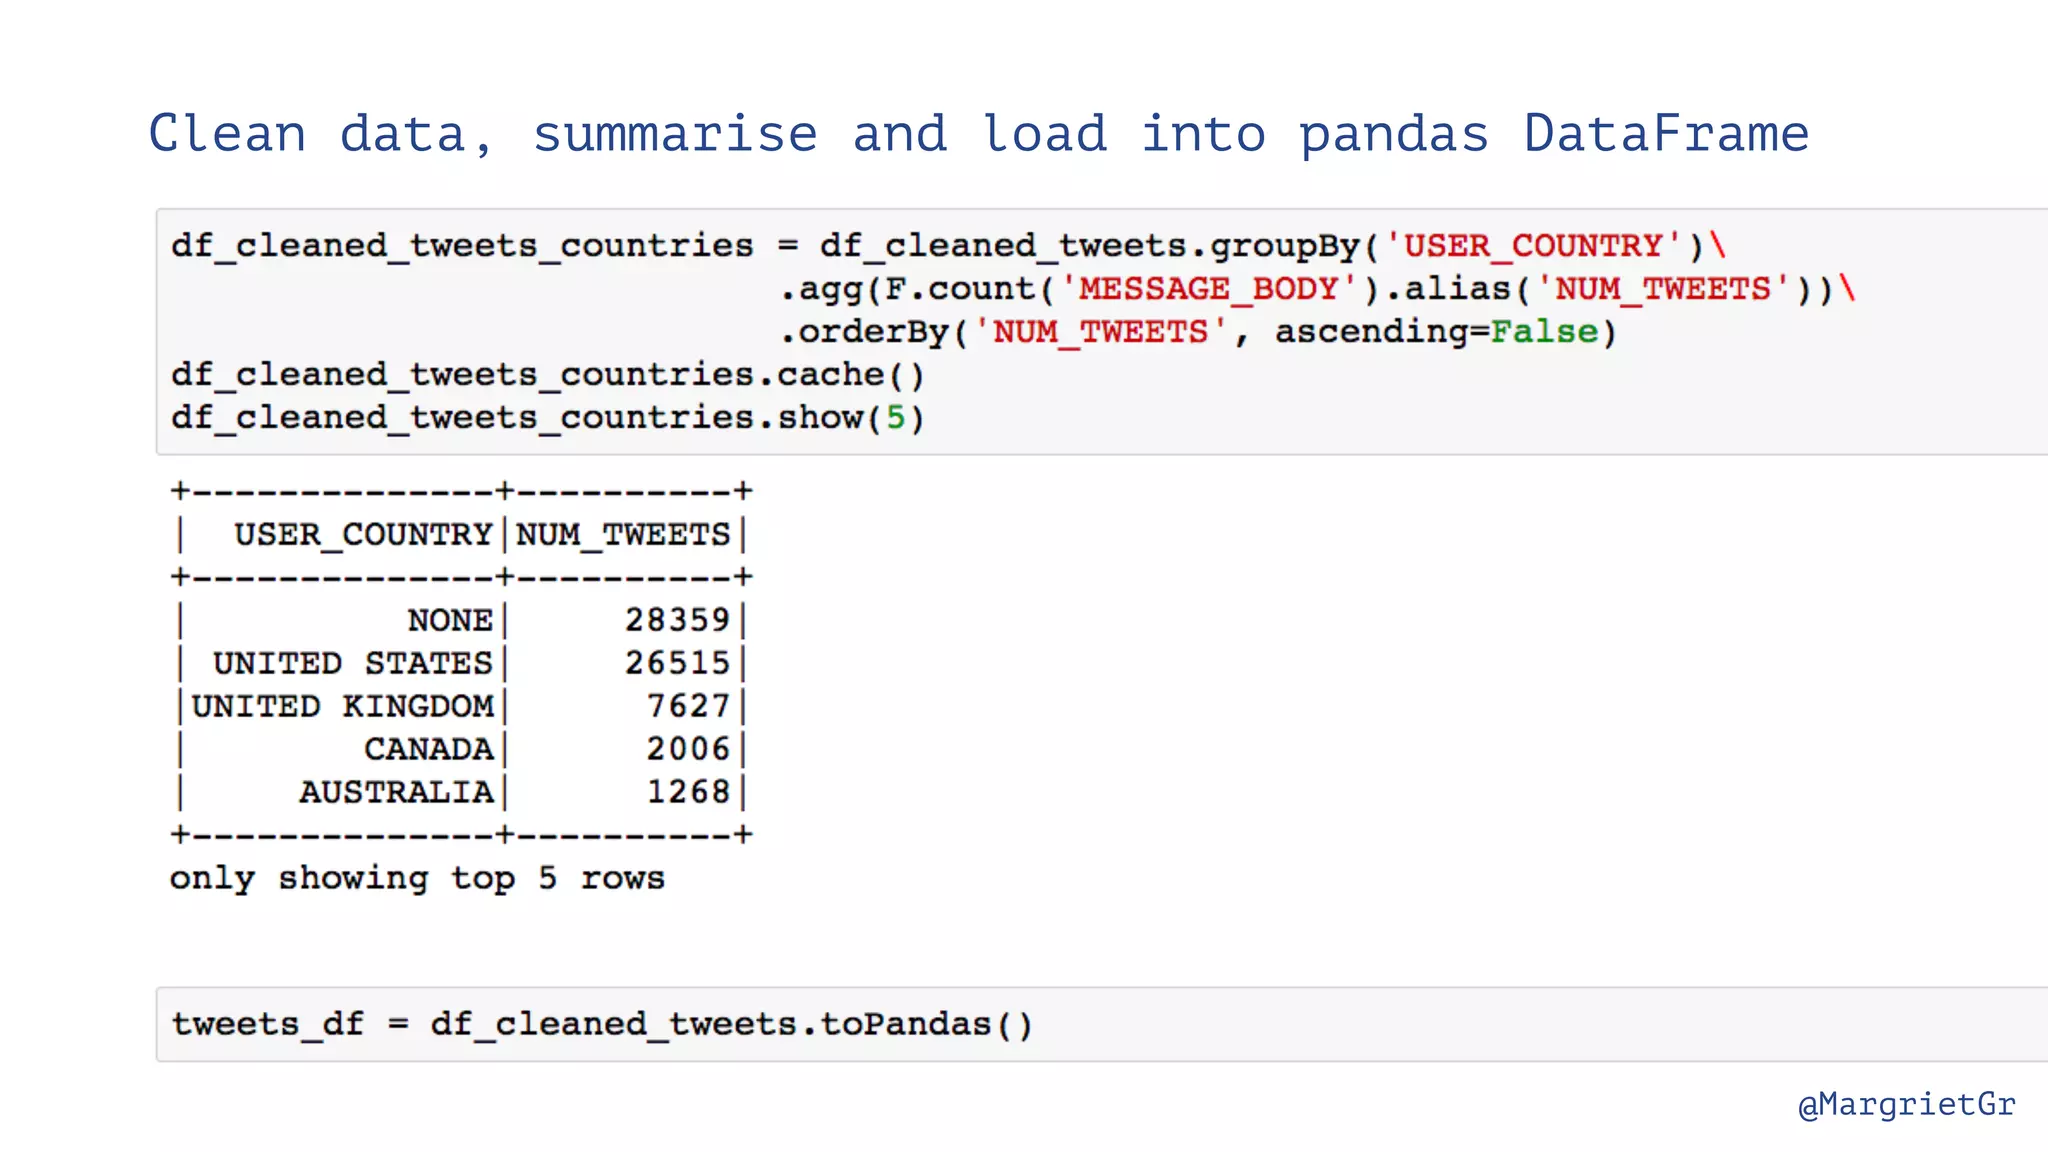Screen dimensions: 2048x1152
Task: Click the green False value in ascending=False
Action: coord(1544,331)
